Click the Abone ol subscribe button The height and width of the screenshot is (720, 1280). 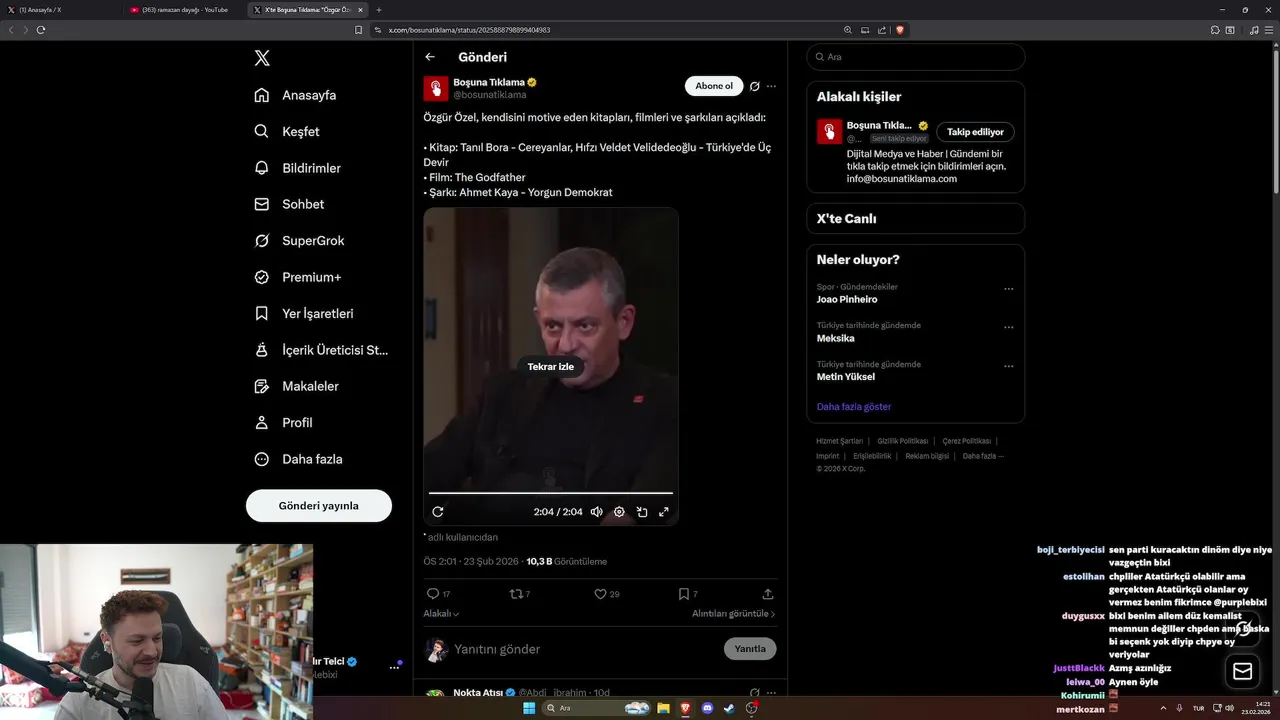click(x=714, y=86)
